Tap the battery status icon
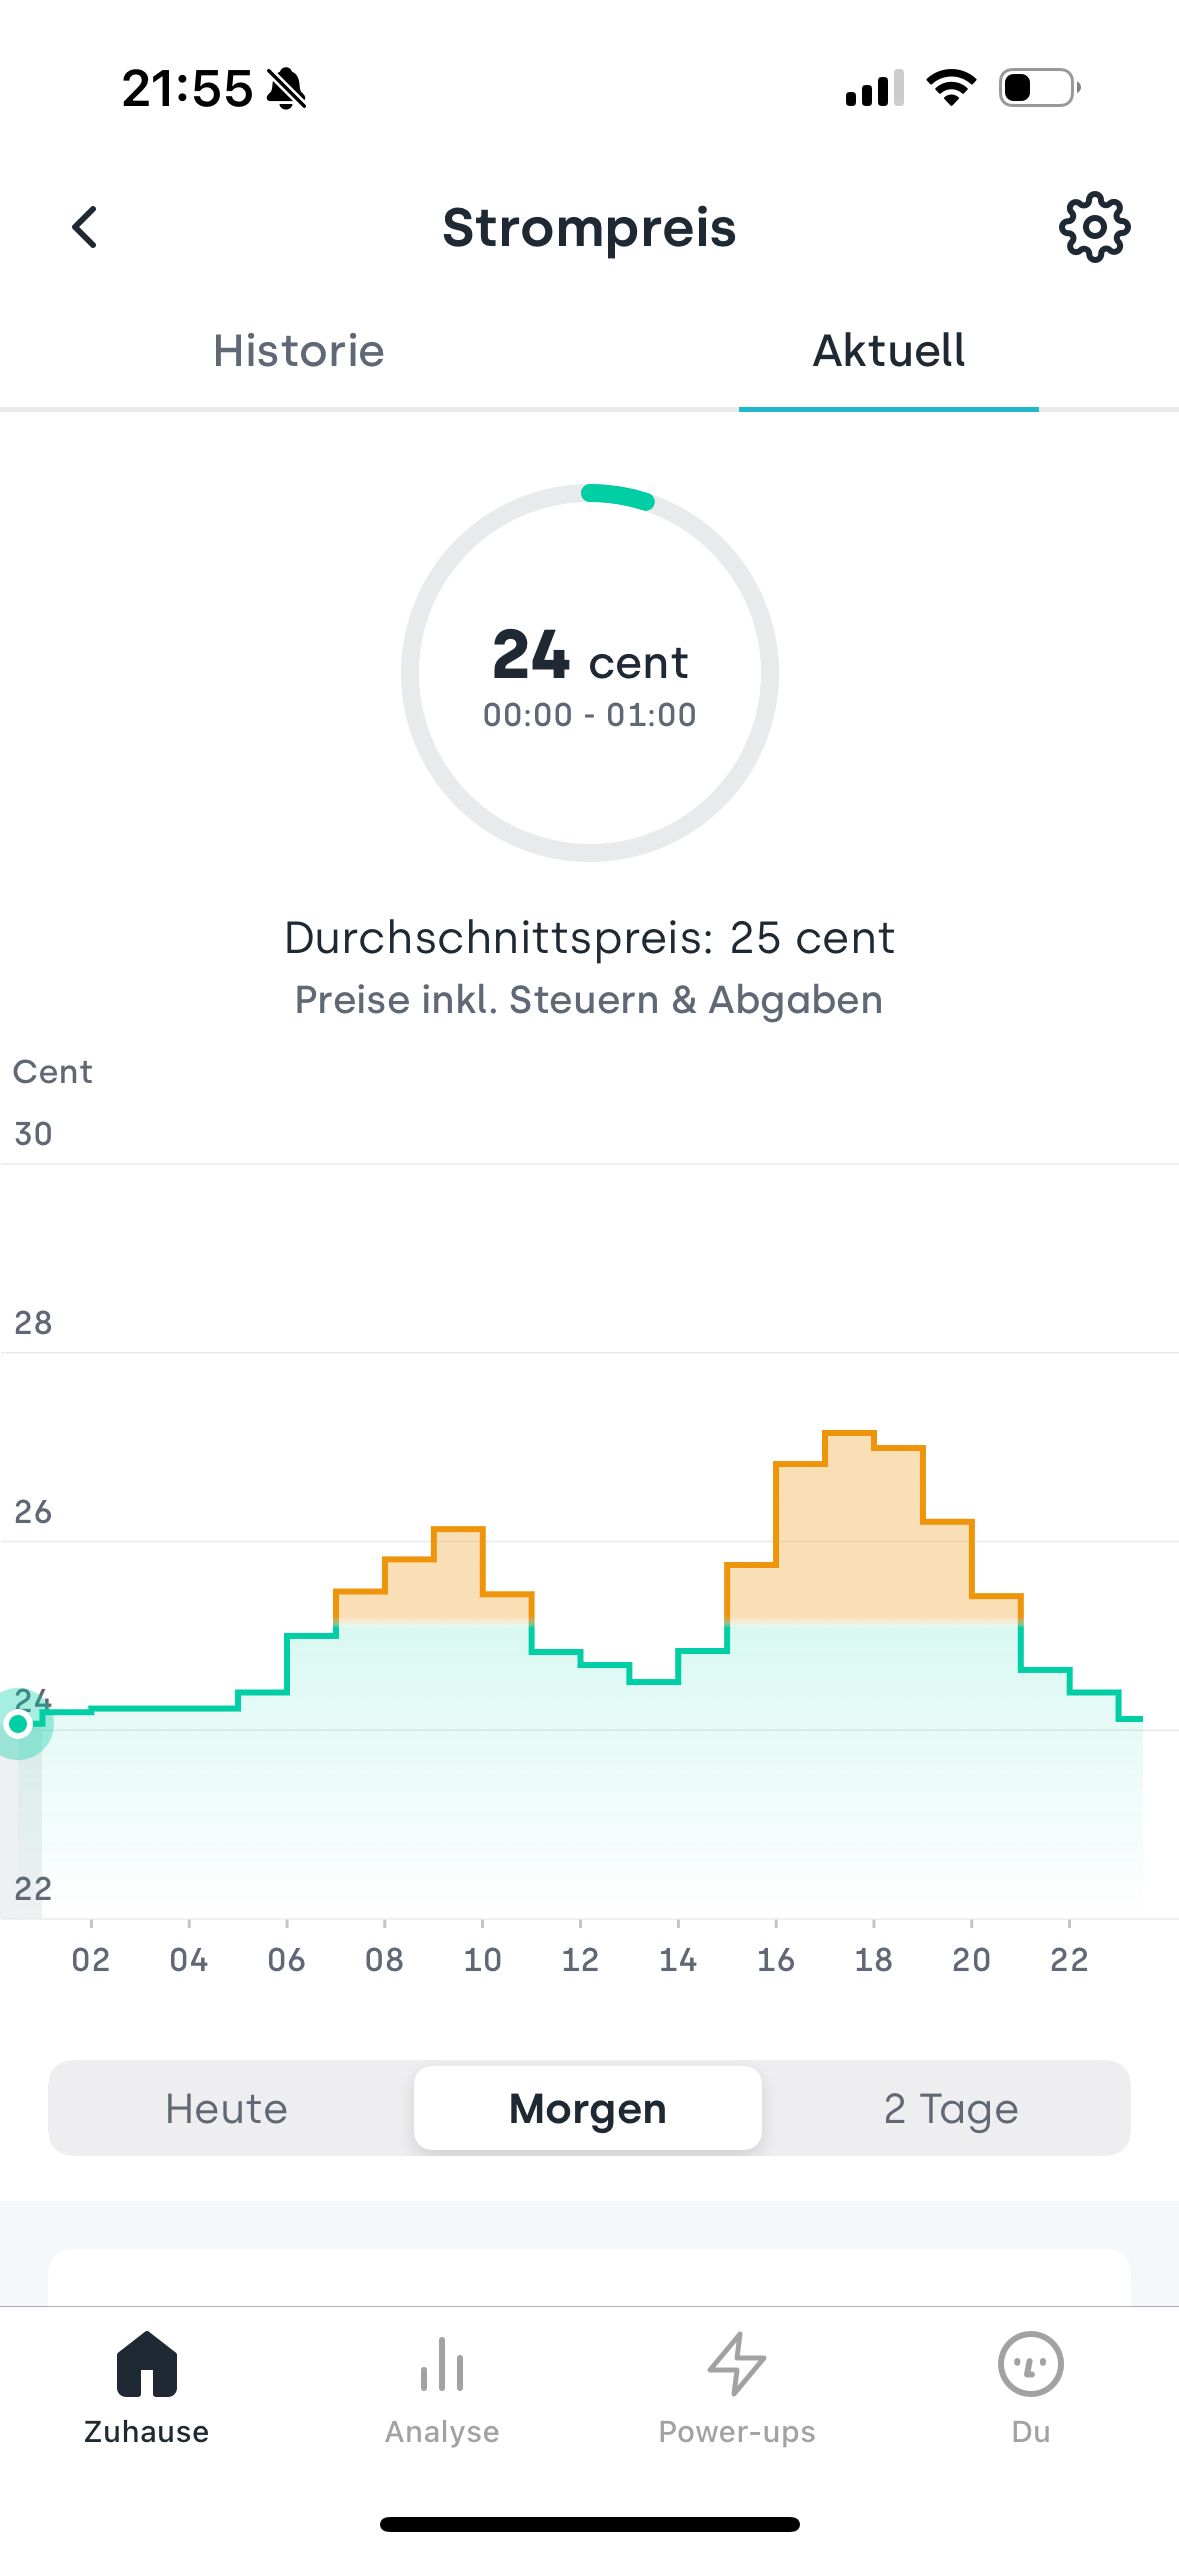The image size is (1179, 2556). click(1039, 88)
